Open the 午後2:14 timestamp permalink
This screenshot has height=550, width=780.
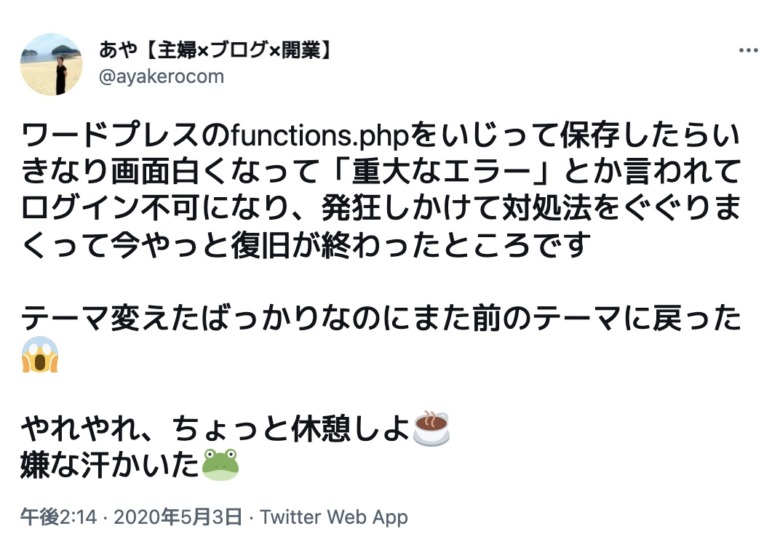pos(59,517)
